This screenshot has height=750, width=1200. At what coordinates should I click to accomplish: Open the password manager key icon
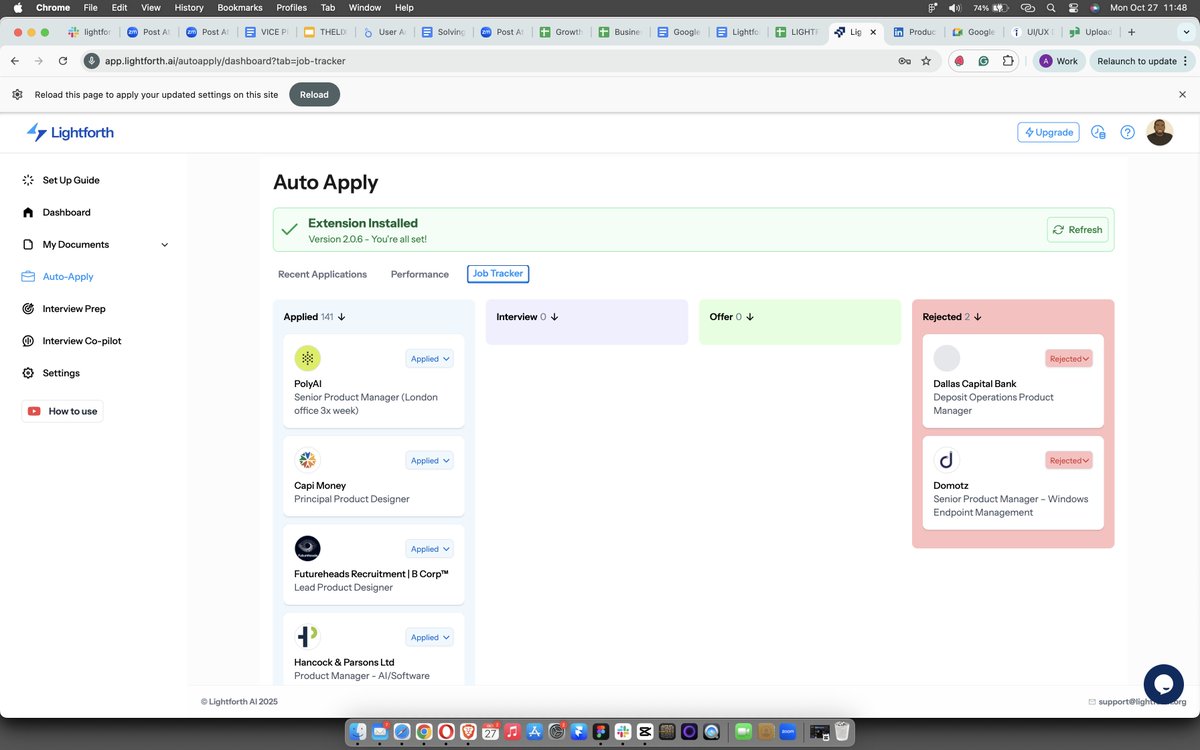pos(904,61)
